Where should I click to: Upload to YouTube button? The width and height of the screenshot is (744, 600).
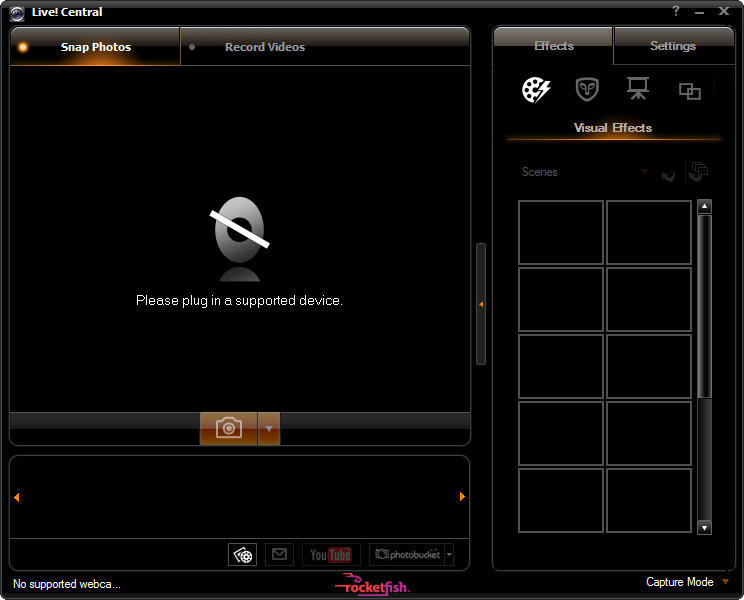pos(330,555)
